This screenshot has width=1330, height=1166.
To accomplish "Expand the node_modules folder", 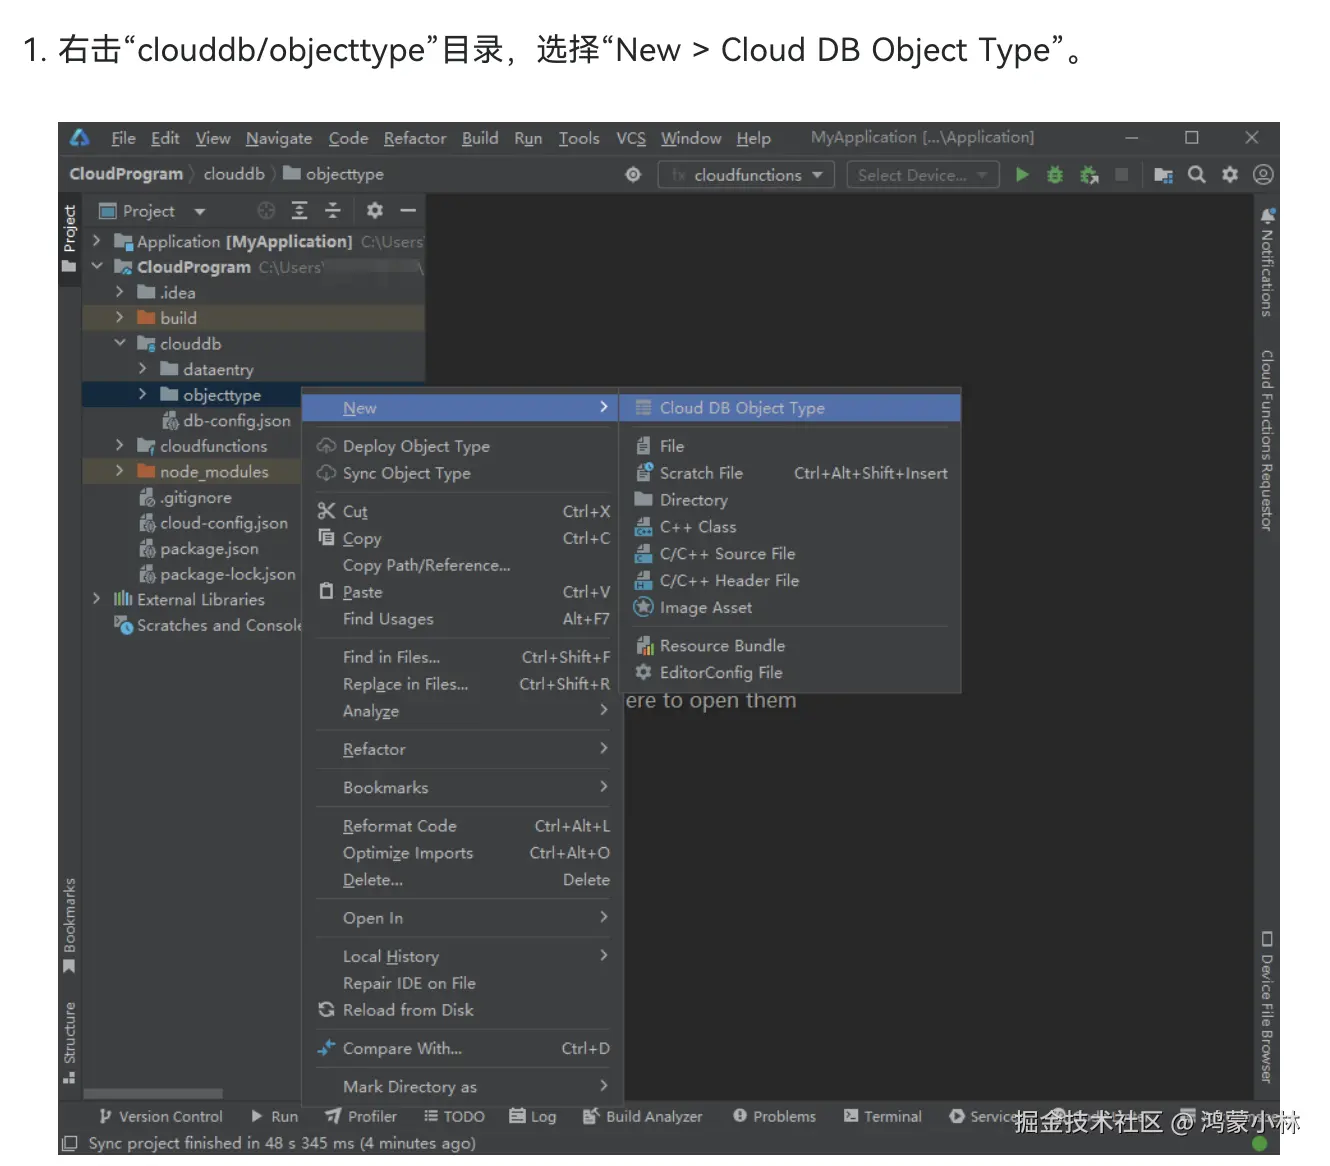I will click(119, 471).
